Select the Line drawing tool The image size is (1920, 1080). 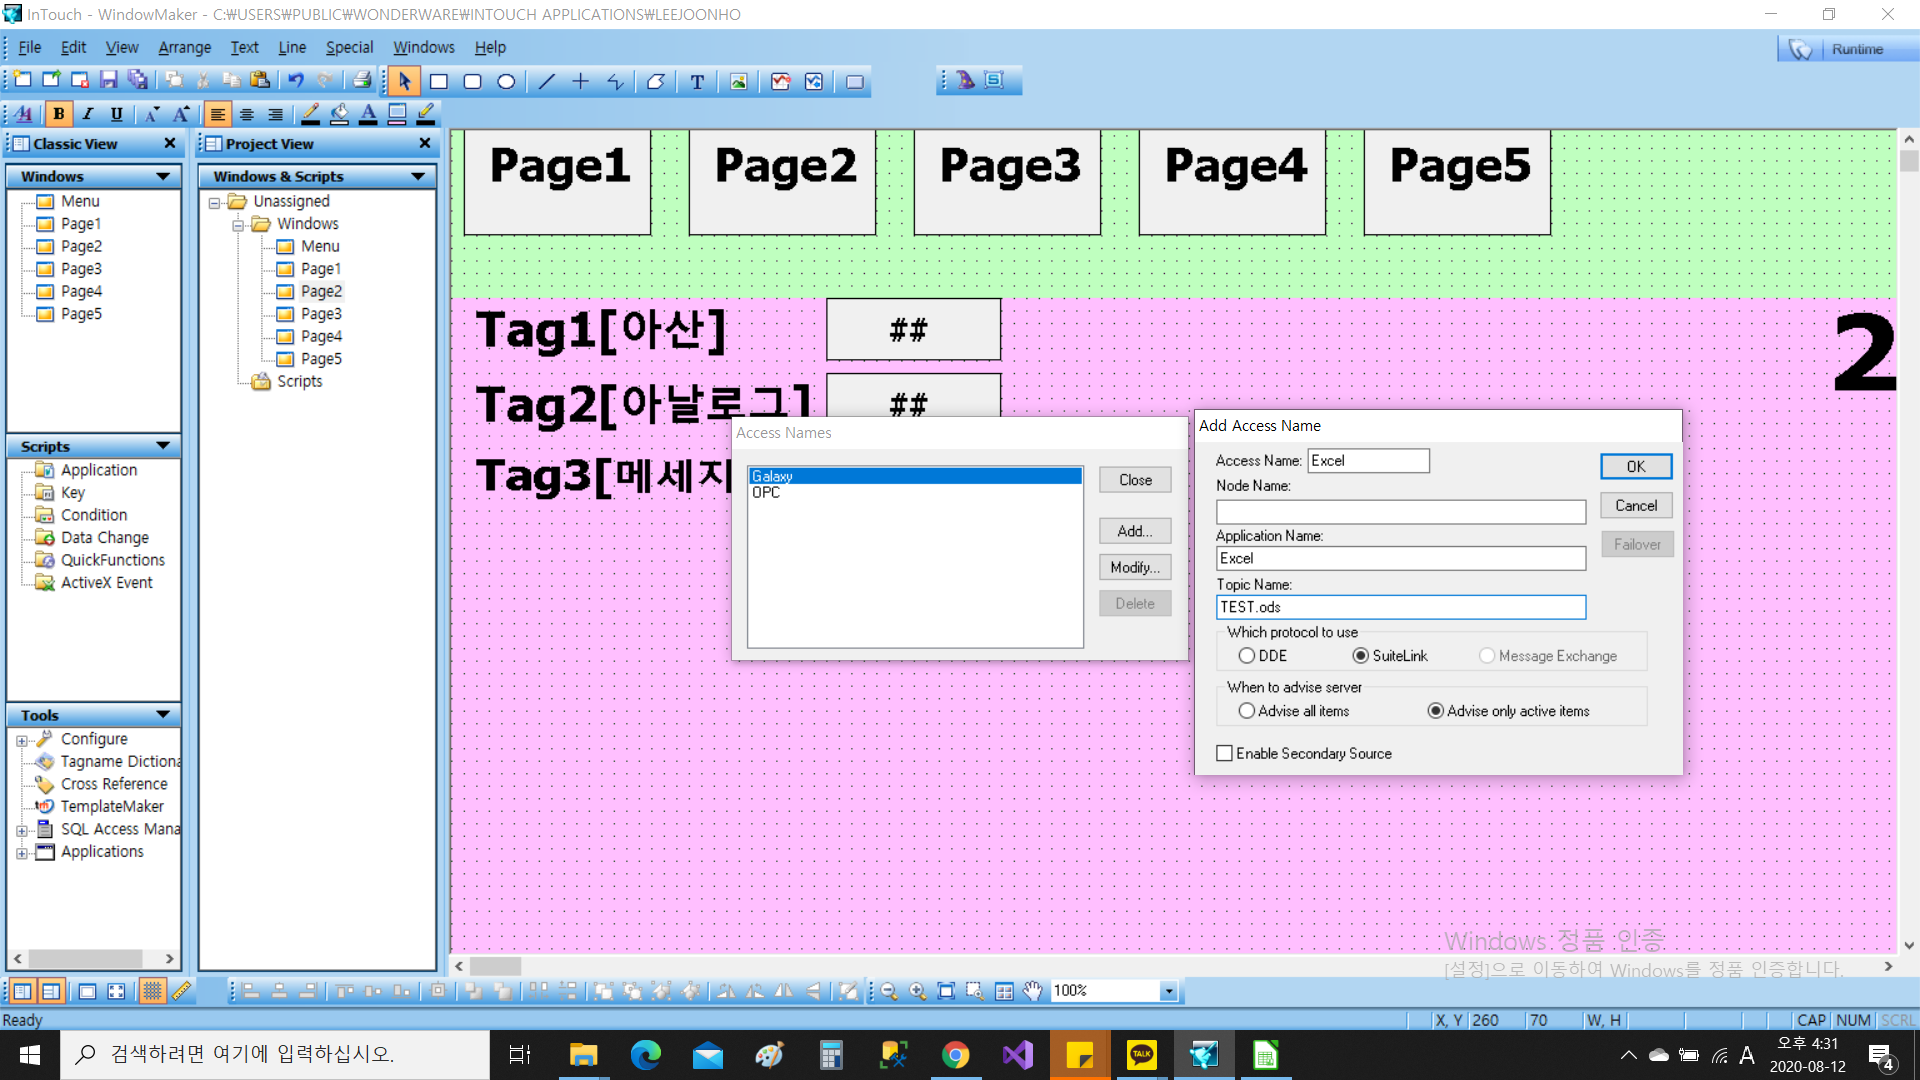[x=546, y=82]
